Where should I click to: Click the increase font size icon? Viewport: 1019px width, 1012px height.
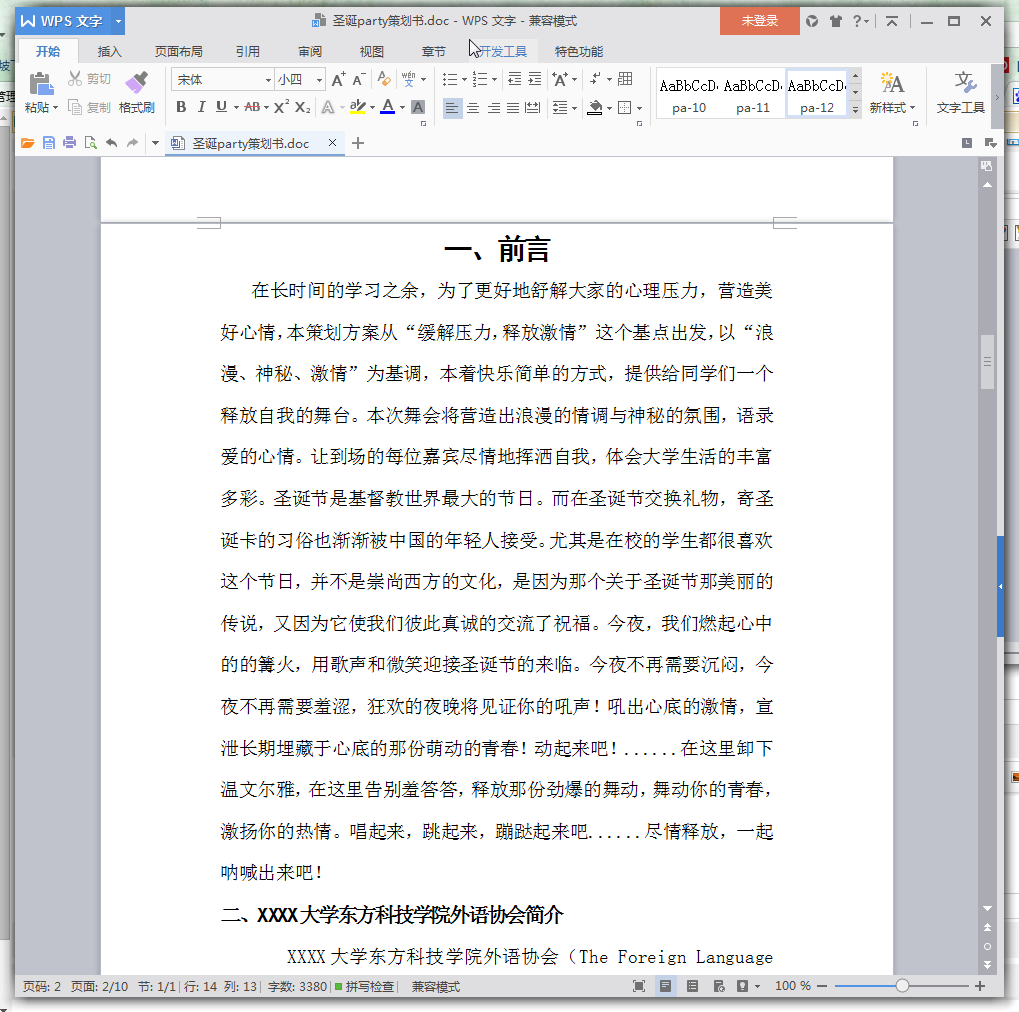coord(337,80)
